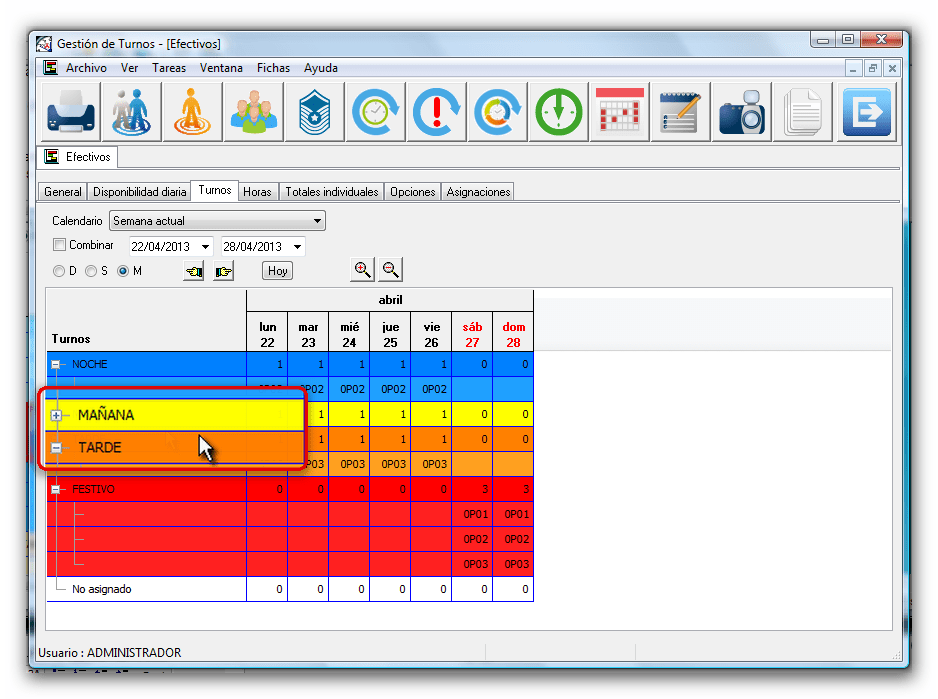Switch to the Asignaciones tab
The width and height of the screenshot is (938, 699).
pos(478,192)
